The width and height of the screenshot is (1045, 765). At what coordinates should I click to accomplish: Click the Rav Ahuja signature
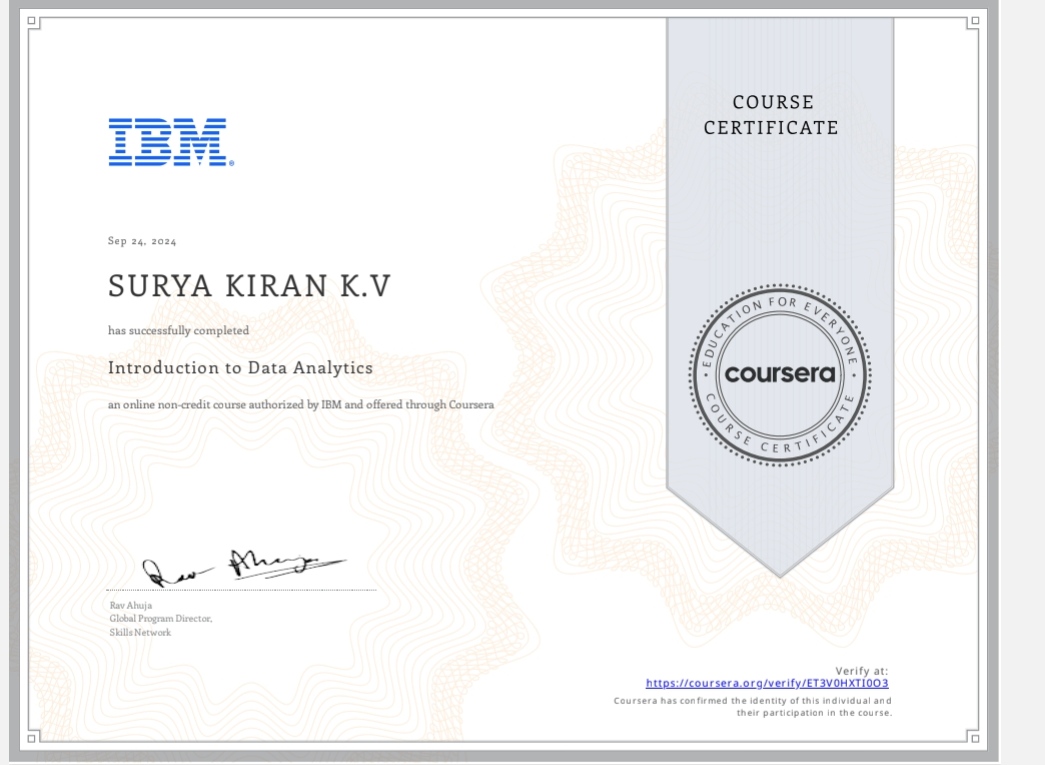click(x=244, y=567)
